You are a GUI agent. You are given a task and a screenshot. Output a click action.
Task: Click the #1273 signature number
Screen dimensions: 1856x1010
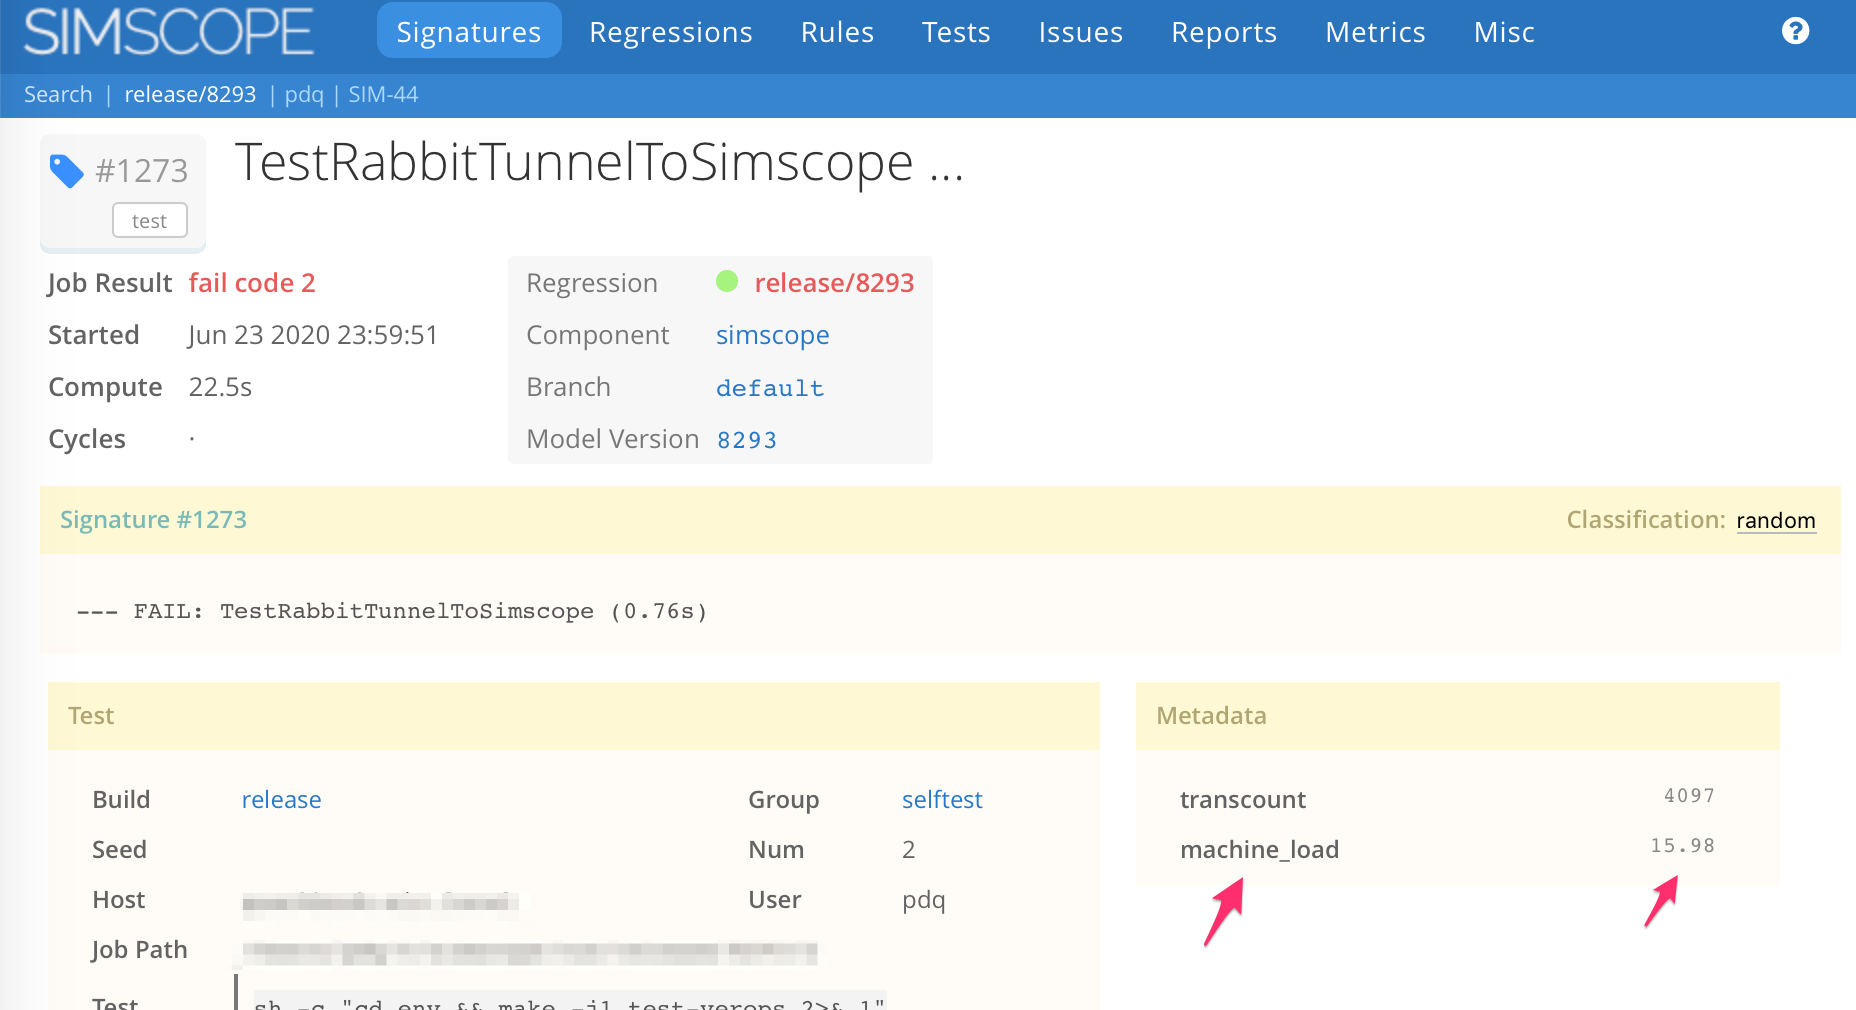(141, 171)
